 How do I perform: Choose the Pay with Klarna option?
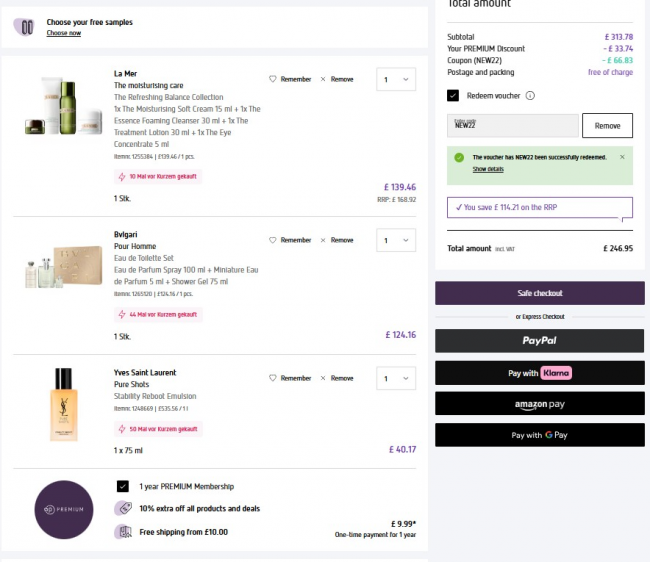click(540, 373)
